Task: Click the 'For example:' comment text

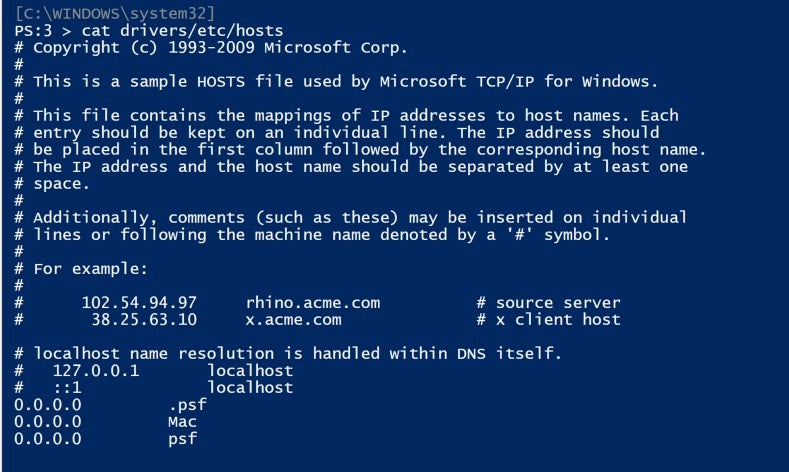Action: pos(90,269)
